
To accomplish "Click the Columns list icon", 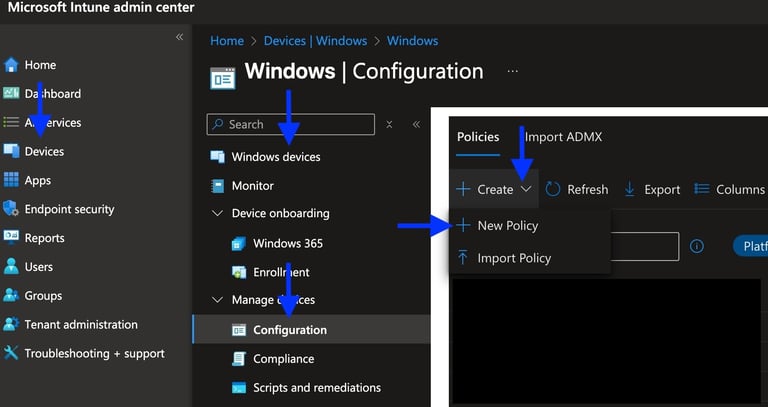I will click(702, 189).
